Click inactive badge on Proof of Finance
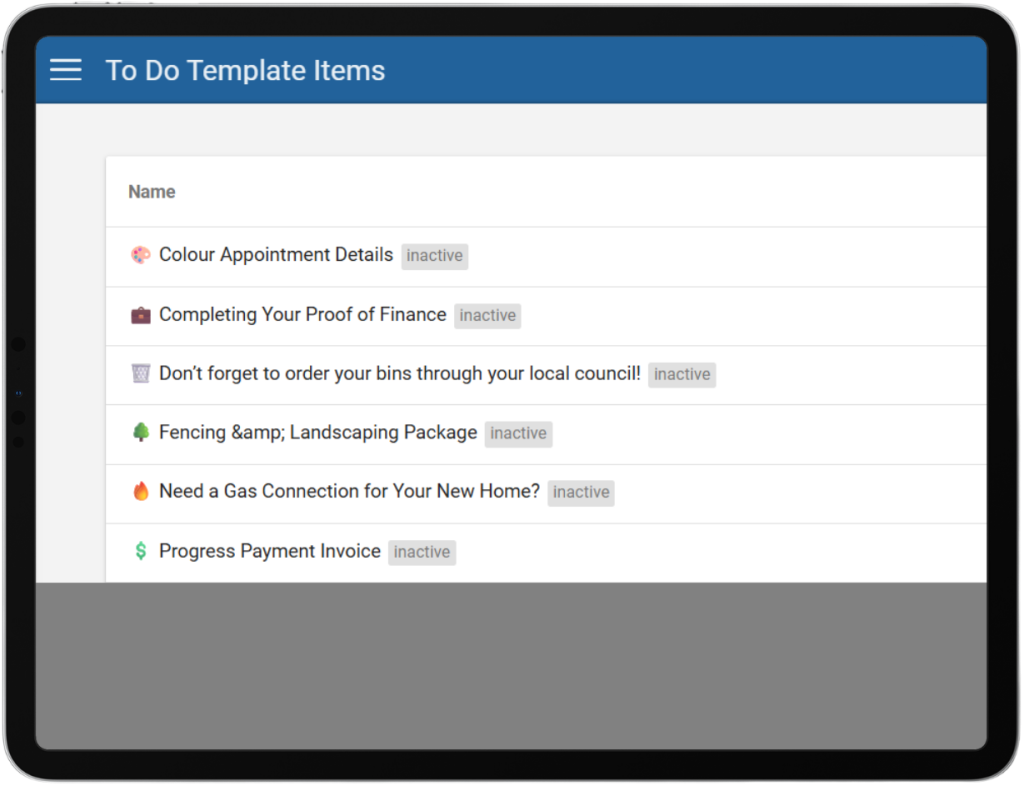The width and height of the screenshot is (1024, 786). 488,316
